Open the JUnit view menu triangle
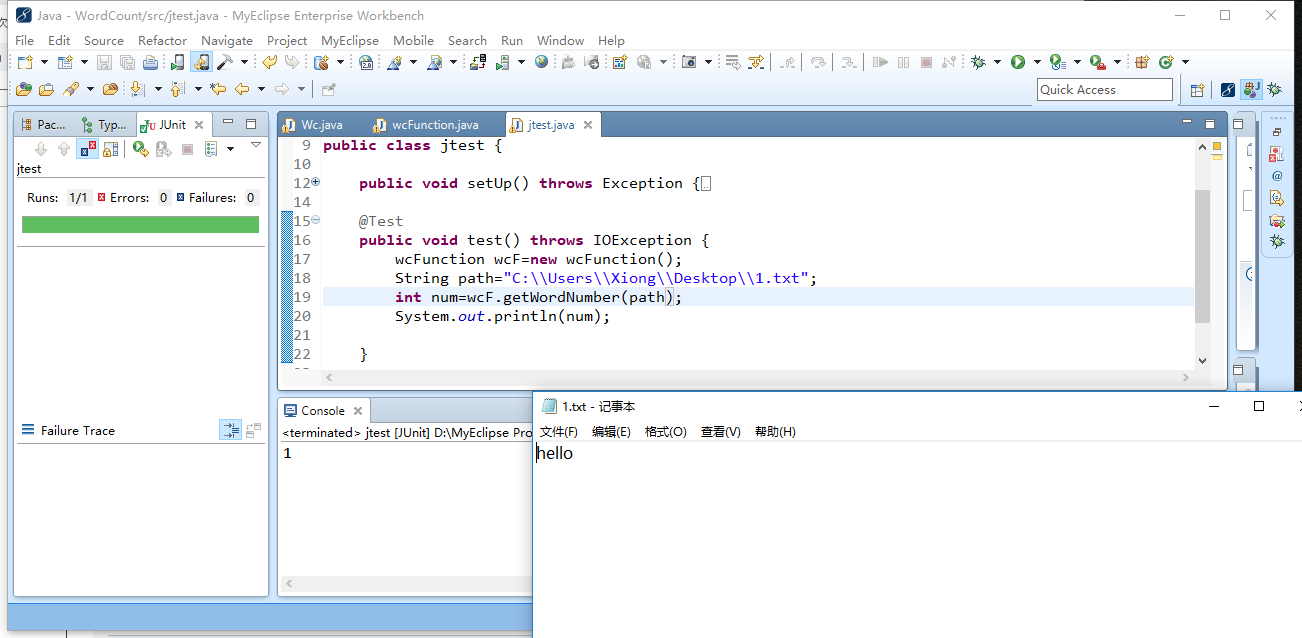Screen dimensions: 1302x638 pyautogui.click(x=256, y=146)
